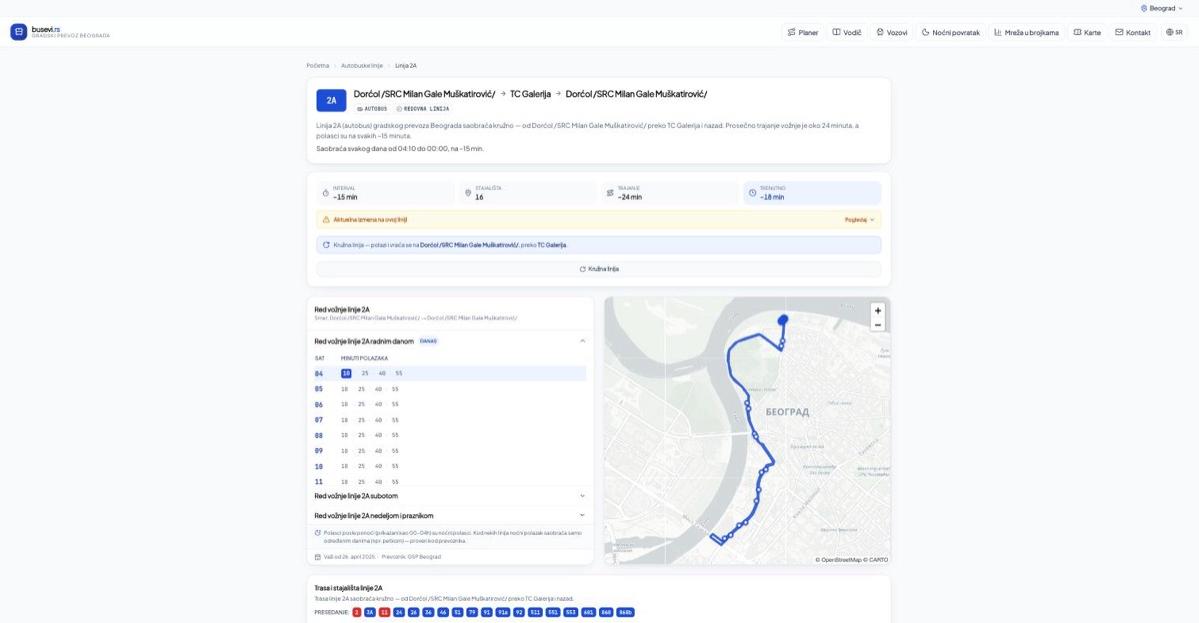The height and width of the screenshot is (623, 1199).
Task: Open the Planer route planner
Action: 803,32
